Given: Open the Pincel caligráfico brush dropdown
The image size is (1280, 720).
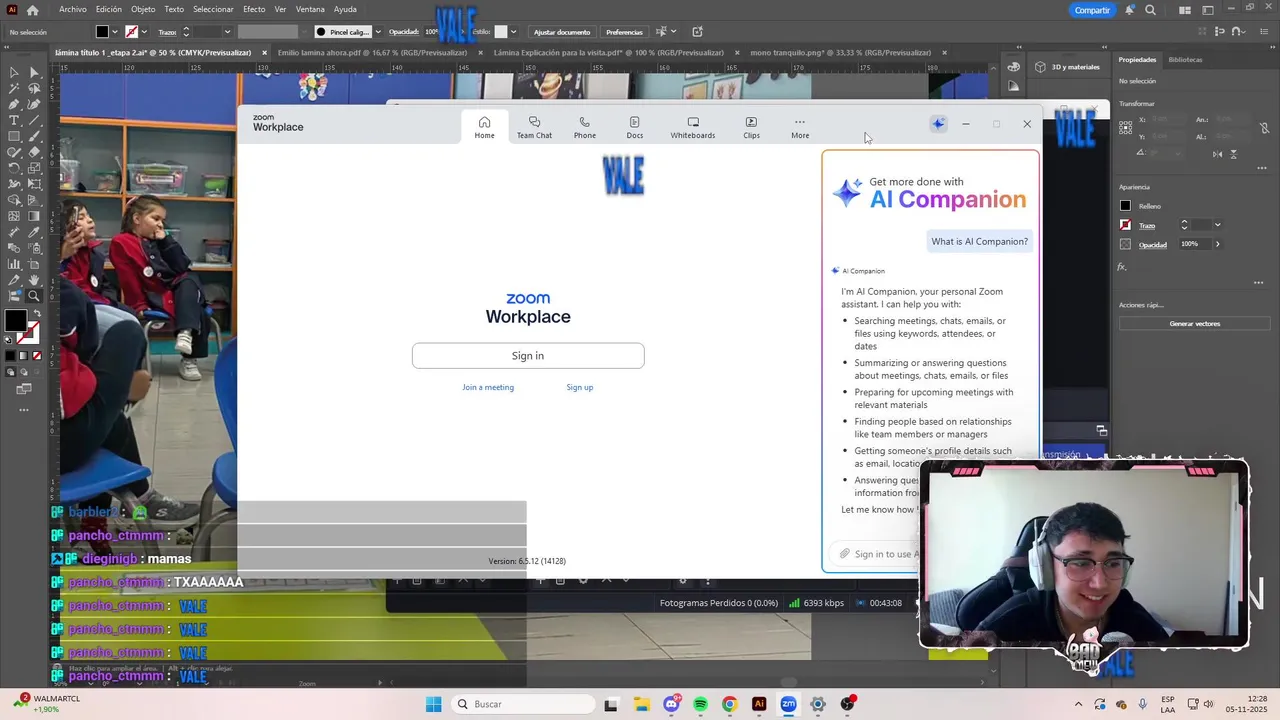Looking at the screenshot, I should 378,32.
